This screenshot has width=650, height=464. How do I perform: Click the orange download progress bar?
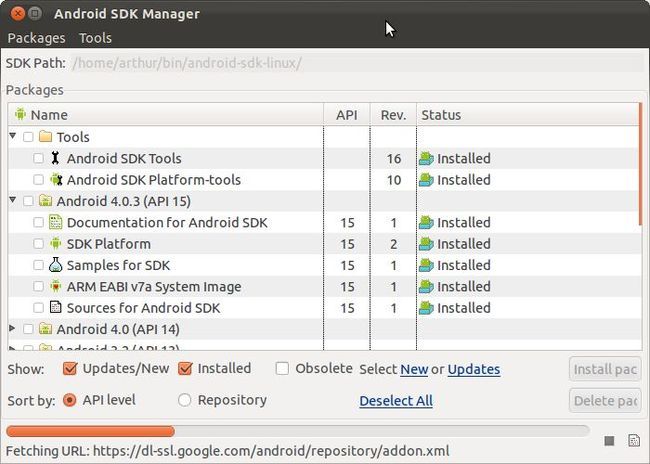pyautogui.click(x=90, y=431)
